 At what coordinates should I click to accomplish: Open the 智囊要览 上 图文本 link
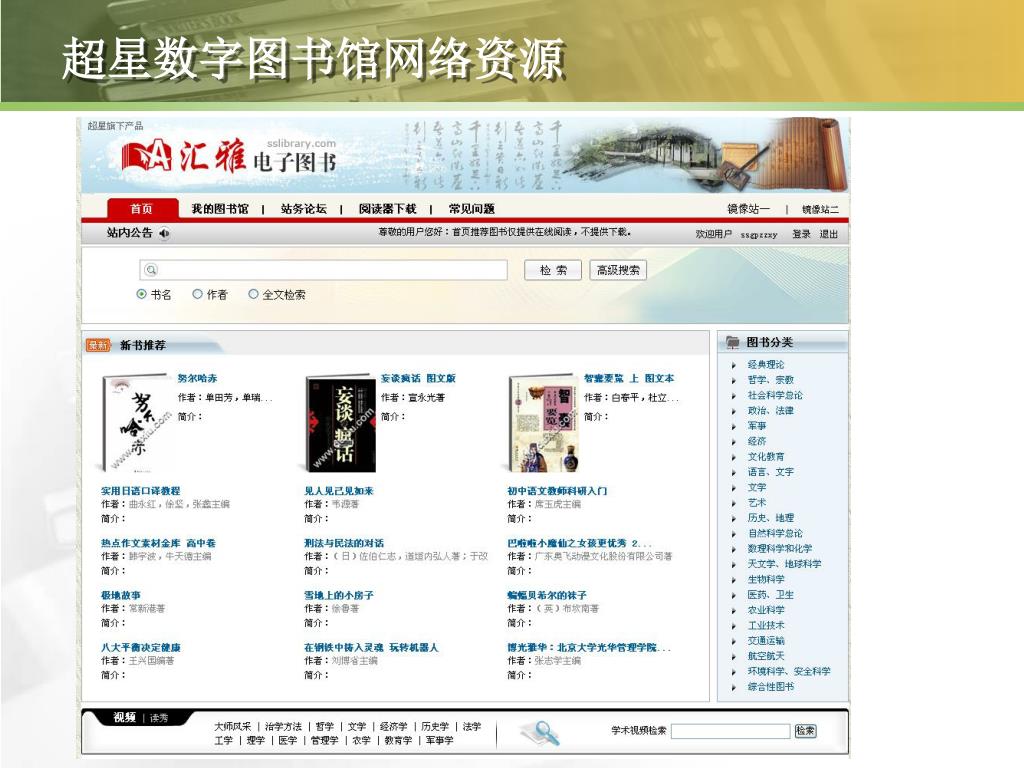pyautogui.click(x=629, y=378)
